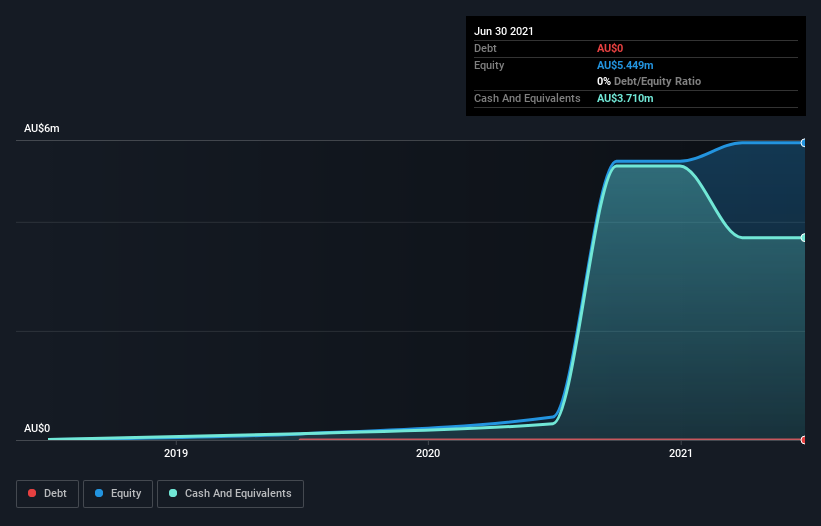Click the AU$6m axis label
The height and width of the screenshot is (526, 821).
[41, 128]
